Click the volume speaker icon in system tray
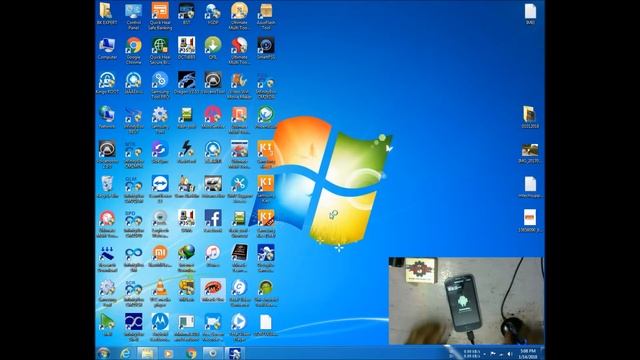 click(509, 354)
